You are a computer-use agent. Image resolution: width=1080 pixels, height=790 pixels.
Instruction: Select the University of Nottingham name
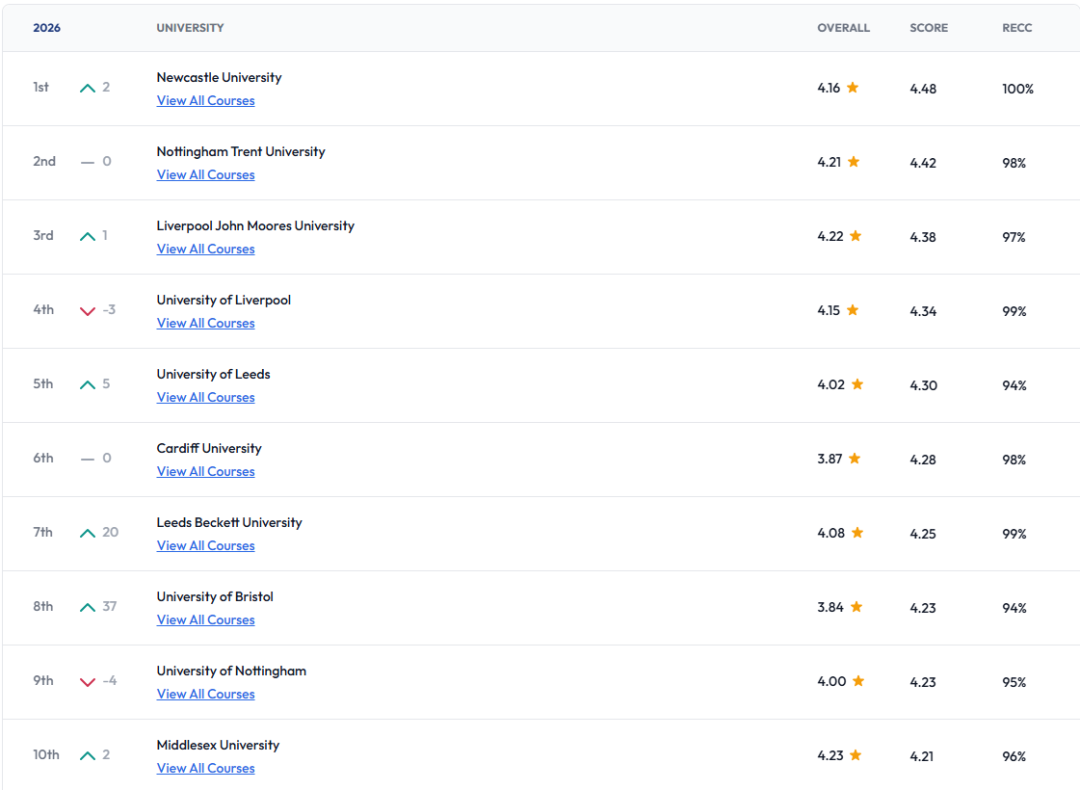point(231,671)
